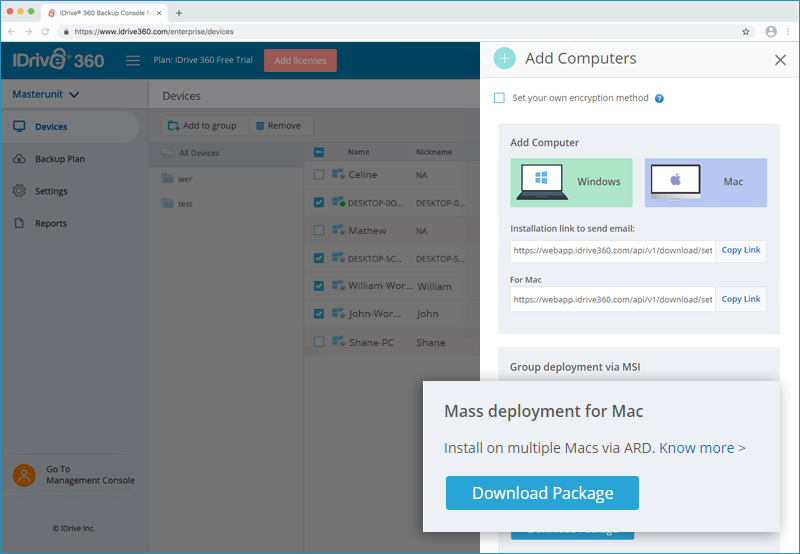Click the Settings gear icon in sidebar
This screenshot has width=800, height=554.
click(19, 191)
